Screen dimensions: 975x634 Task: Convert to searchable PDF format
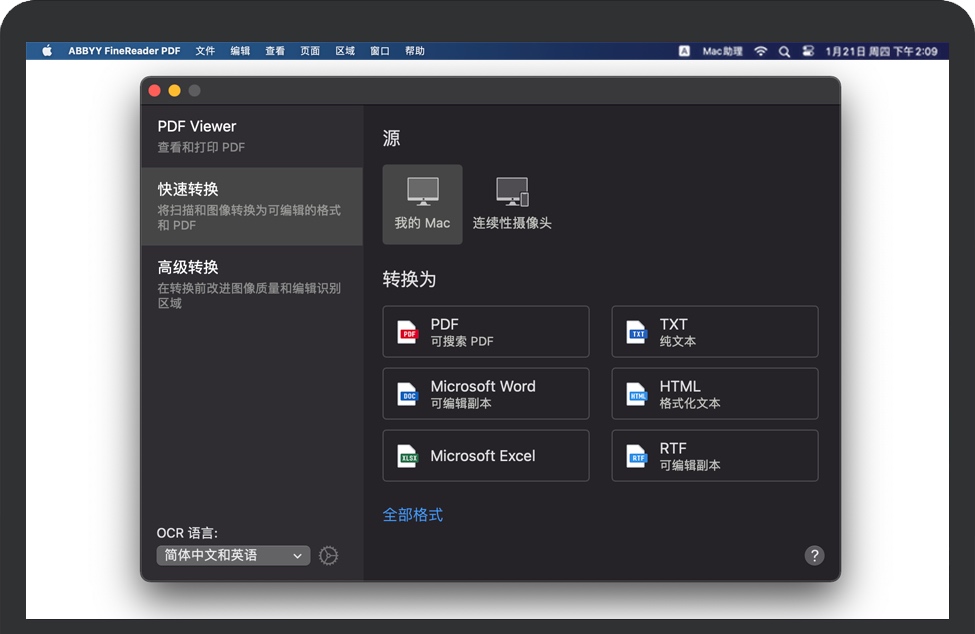coord(486,332)
